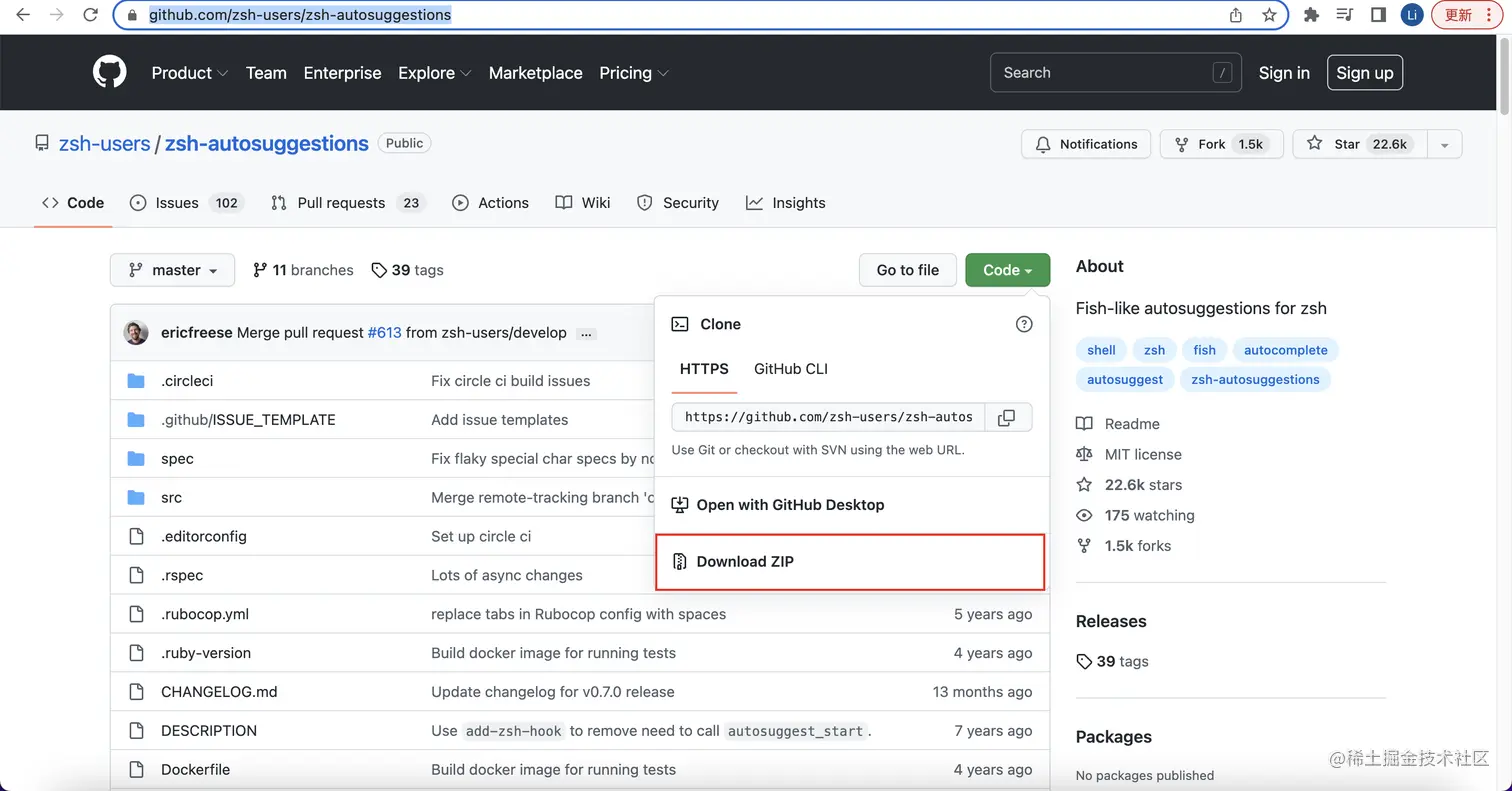Screen dimensions: 1512x791
Task: Click the .editorconfig file icon
Action: [137, 536]
